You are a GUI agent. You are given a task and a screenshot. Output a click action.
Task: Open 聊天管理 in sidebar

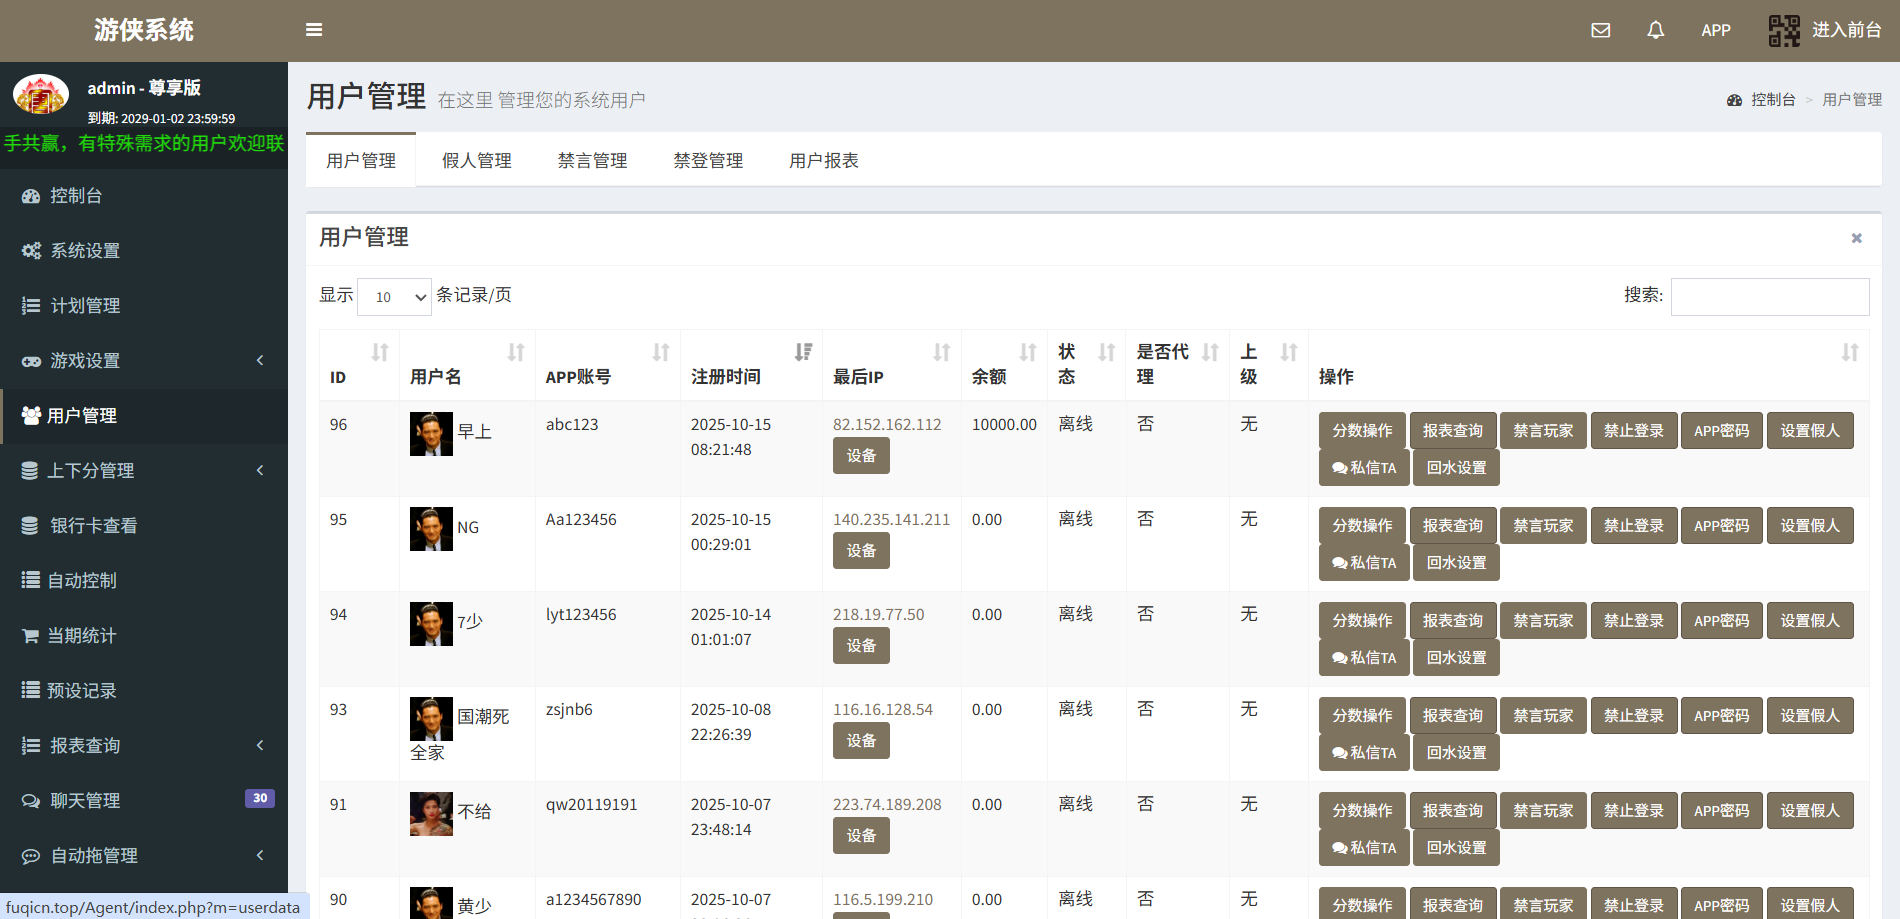(x=85, y=801)
